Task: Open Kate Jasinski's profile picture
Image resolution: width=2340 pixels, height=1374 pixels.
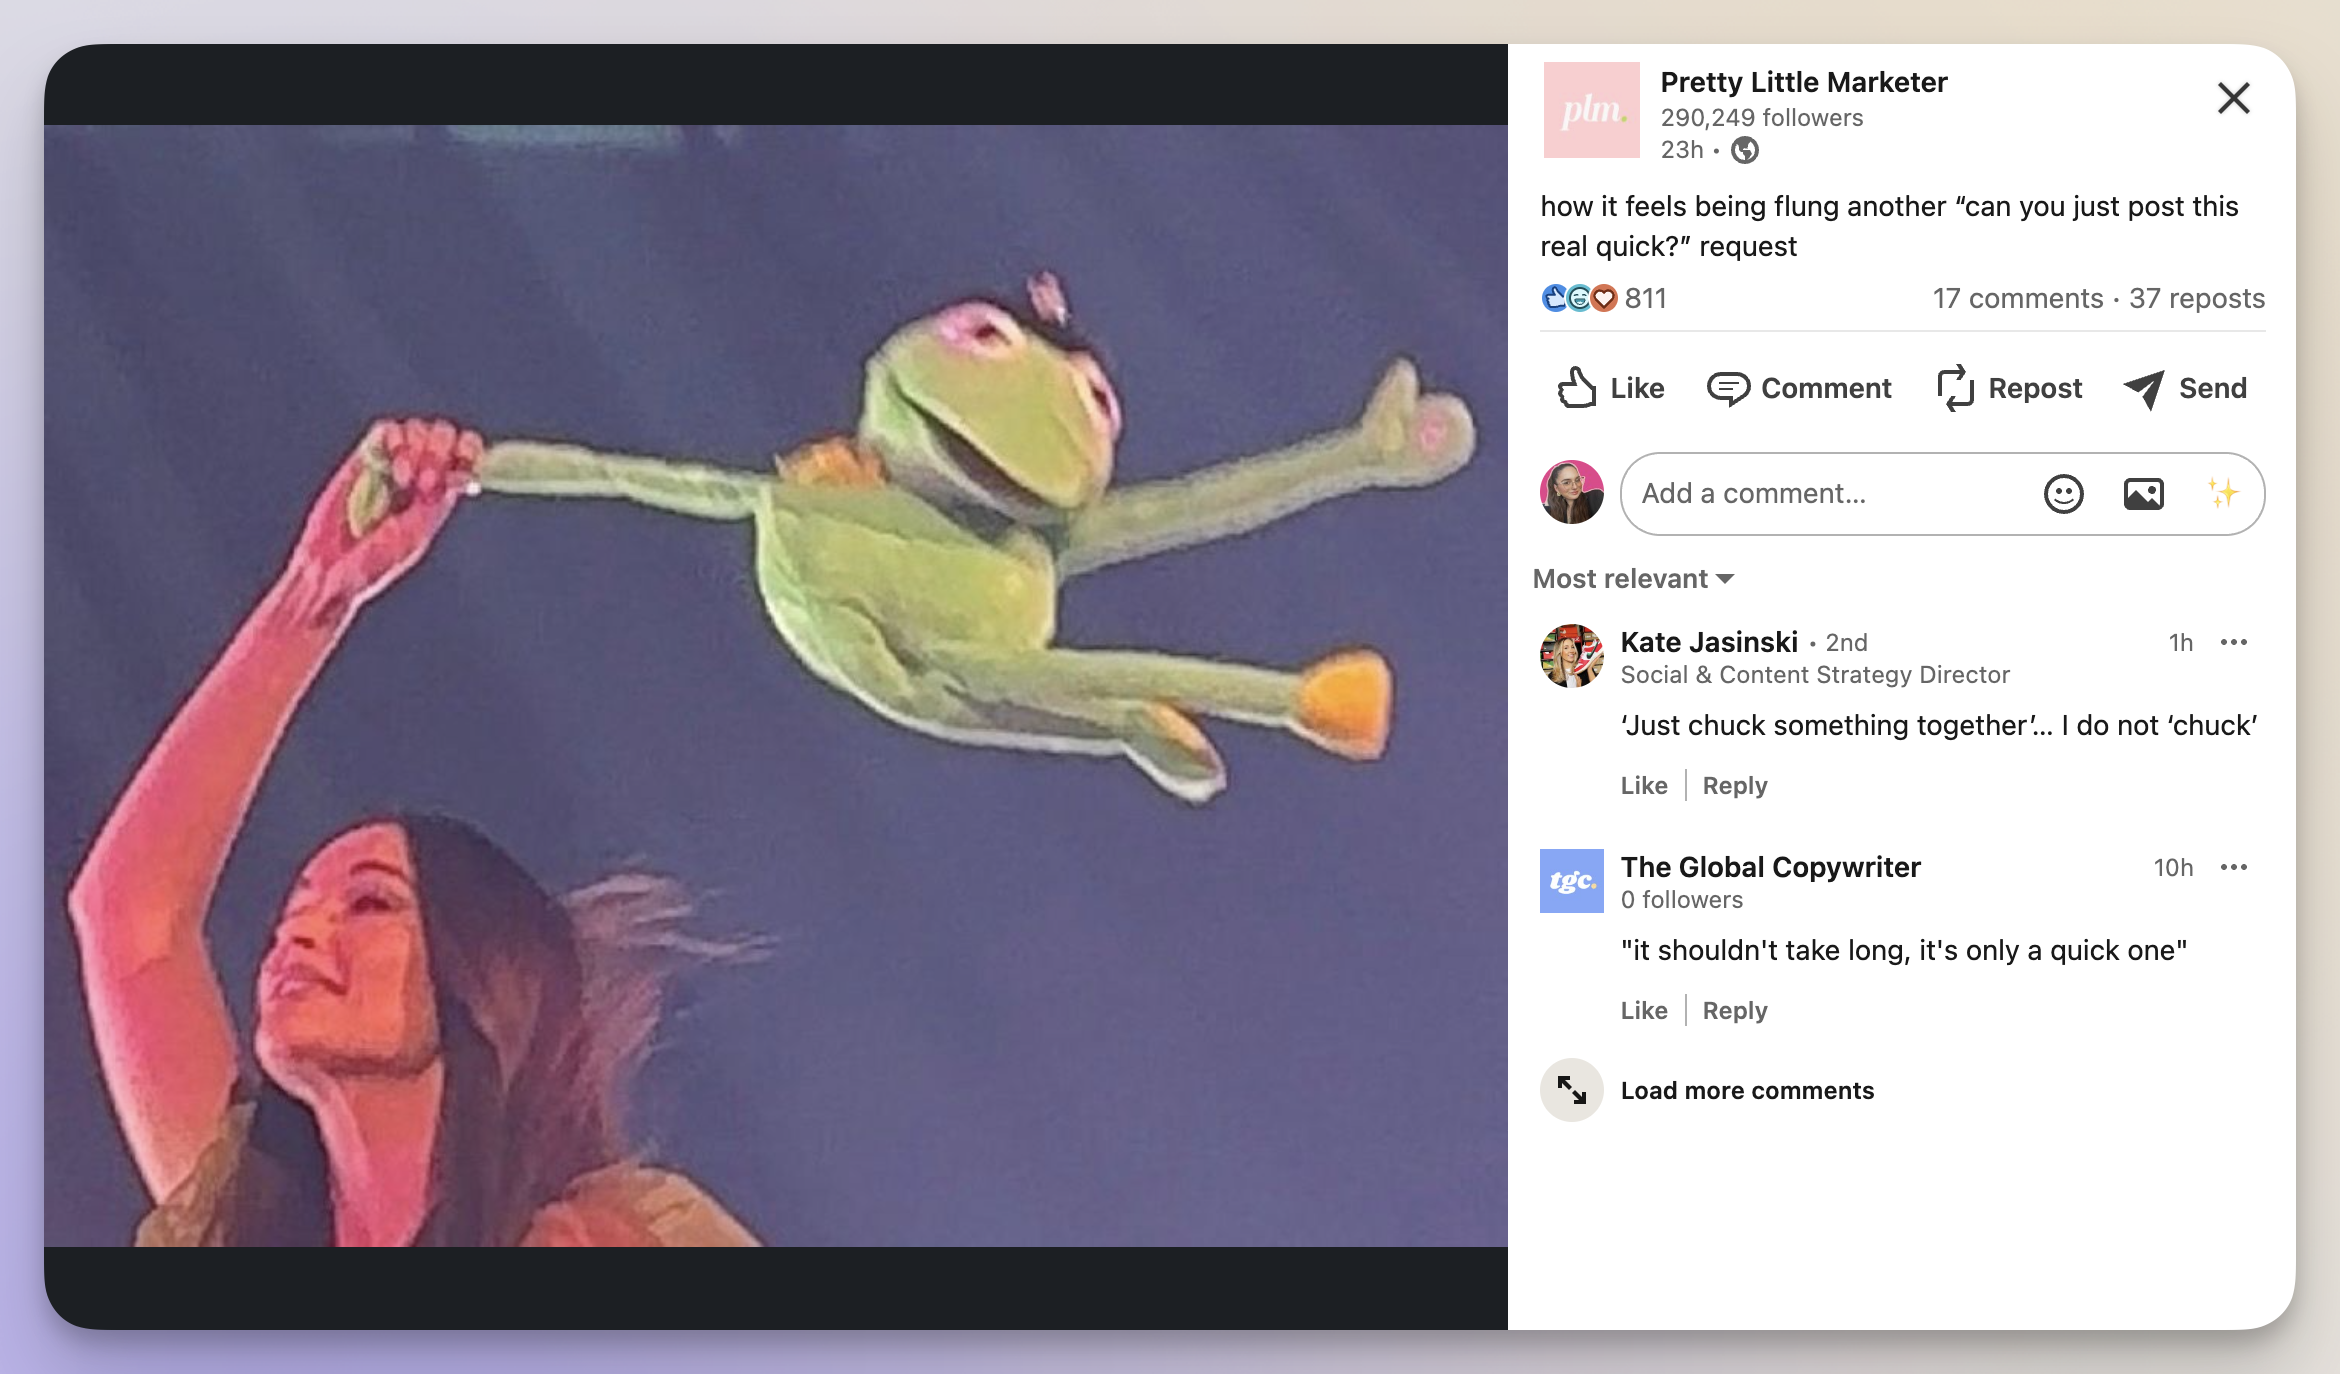Action: (1571, 656)
